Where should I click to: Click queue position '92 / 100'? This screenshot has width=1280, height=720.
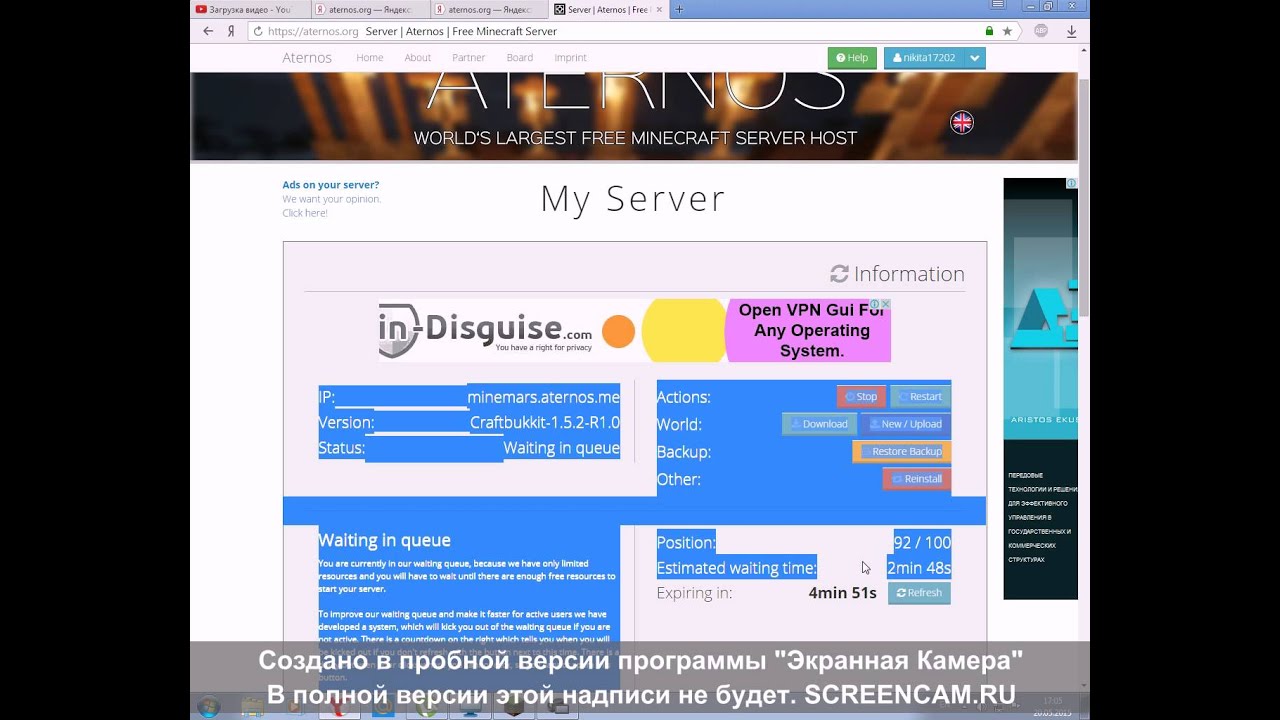921,543
